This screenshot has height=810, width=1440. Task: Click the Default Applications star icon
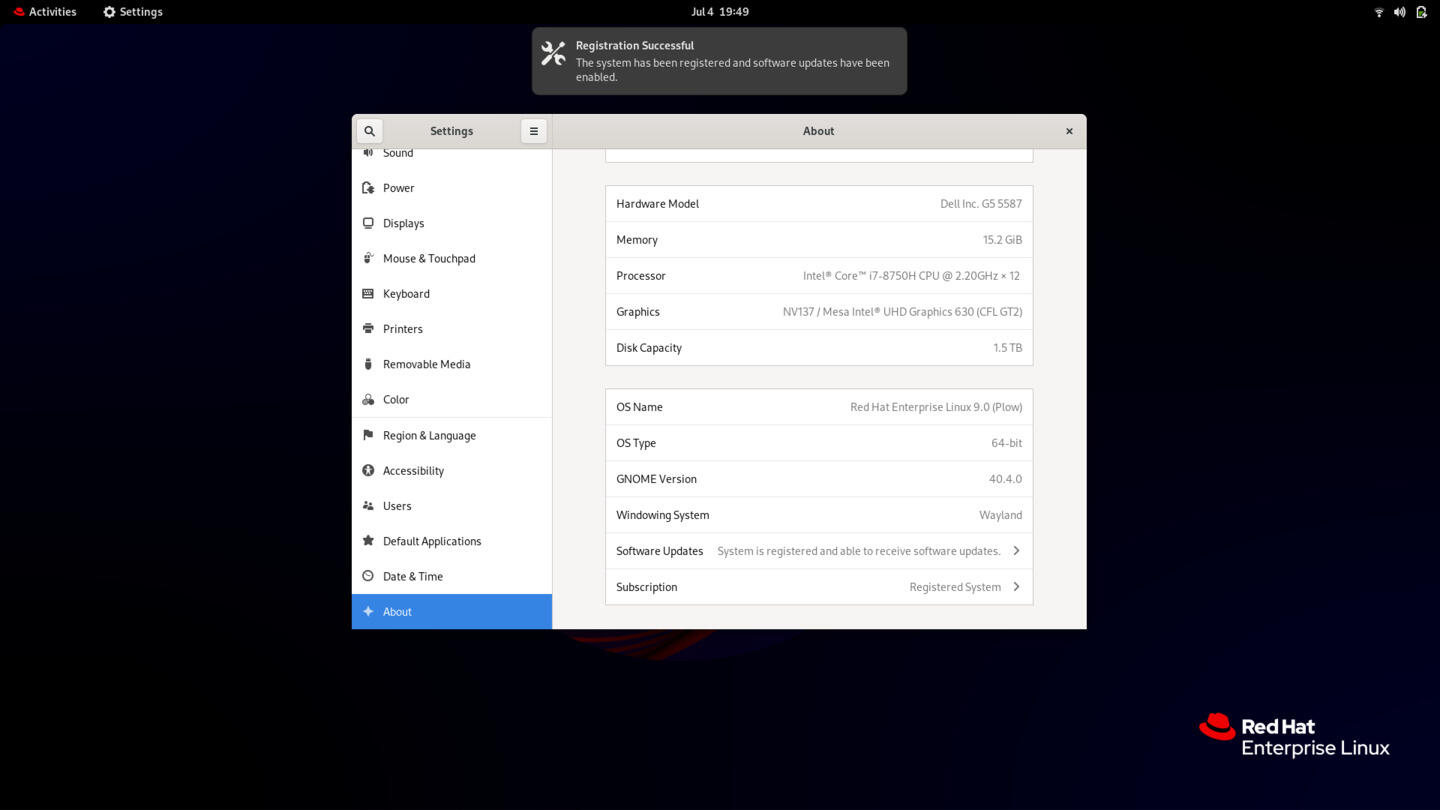(368, 541)
